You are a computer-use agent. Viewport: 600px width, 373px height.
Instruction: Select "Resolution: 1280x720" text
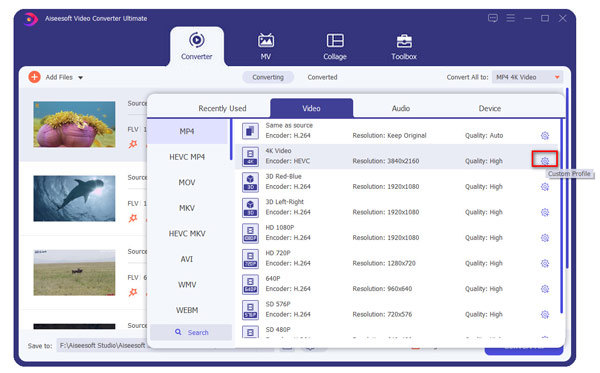384,263
